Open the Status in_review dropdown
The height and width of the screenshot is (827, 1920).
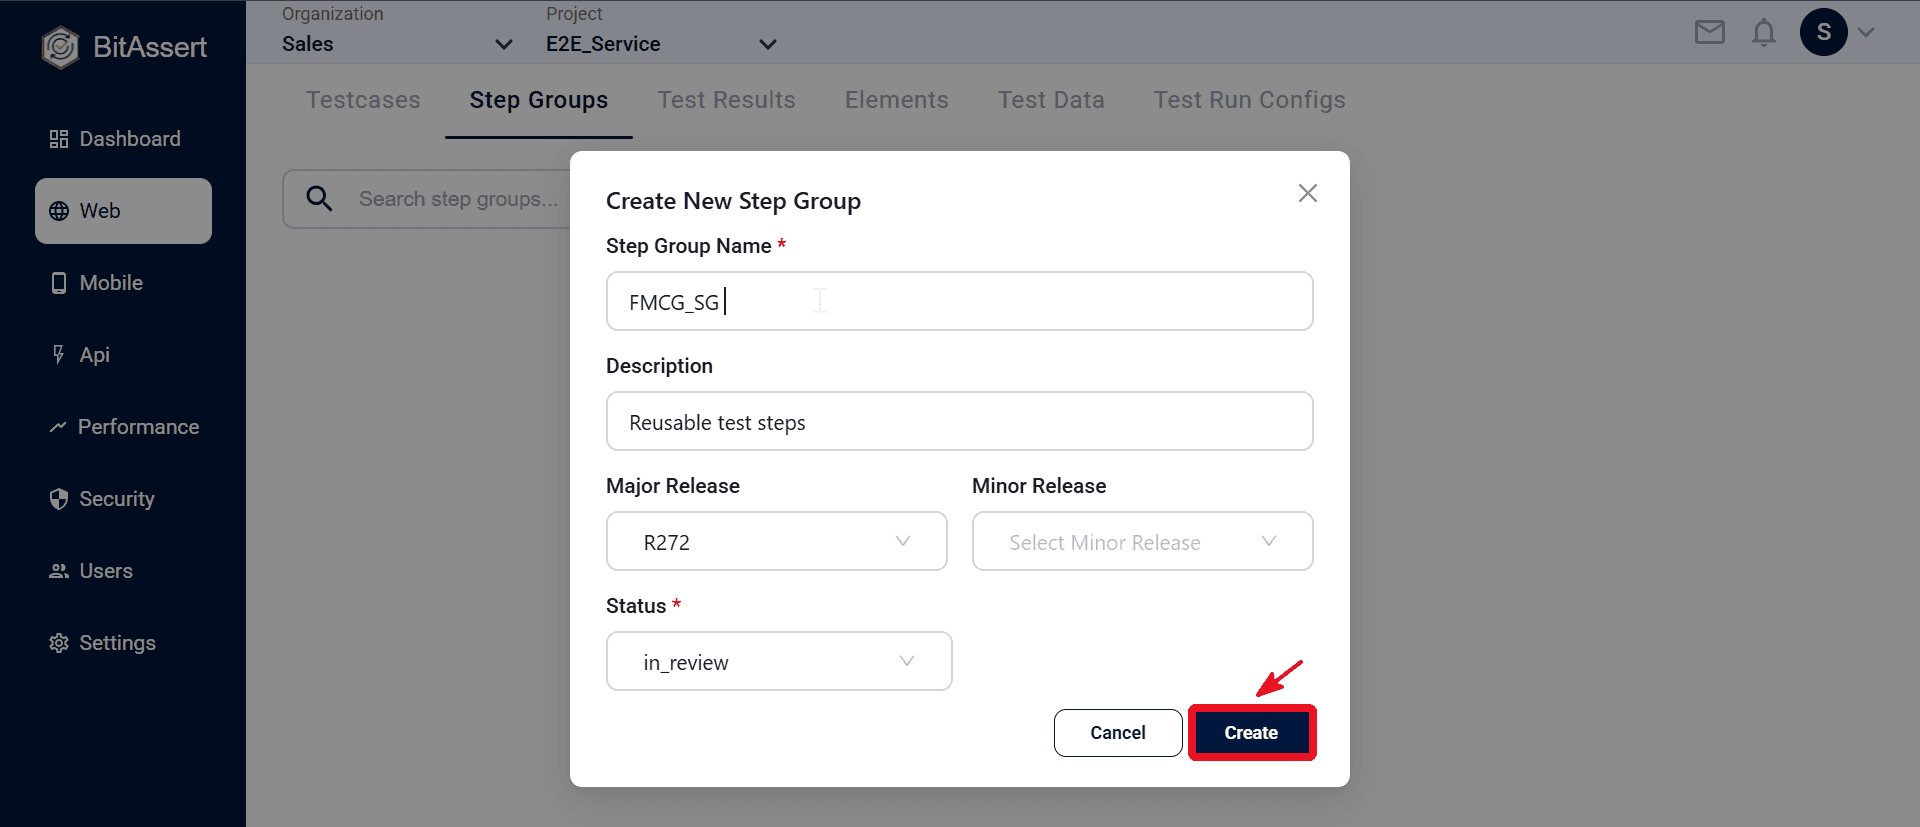pos(779,661)
